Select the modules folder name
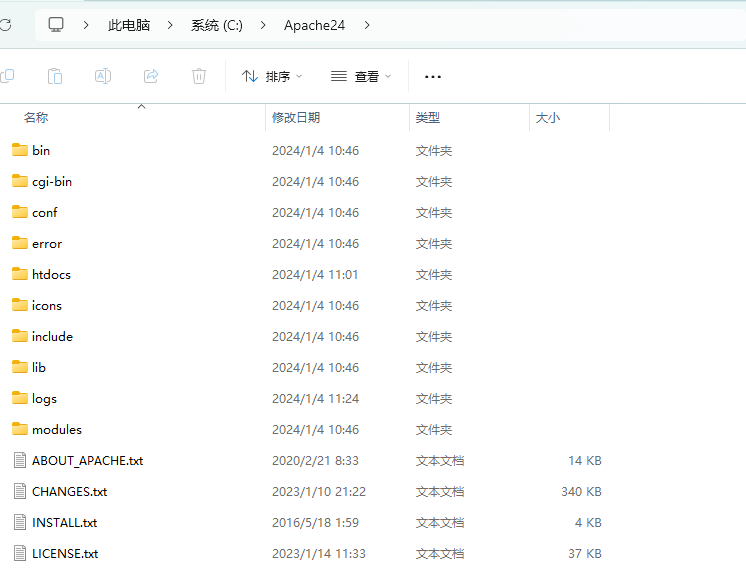 (x=57, y=430)
